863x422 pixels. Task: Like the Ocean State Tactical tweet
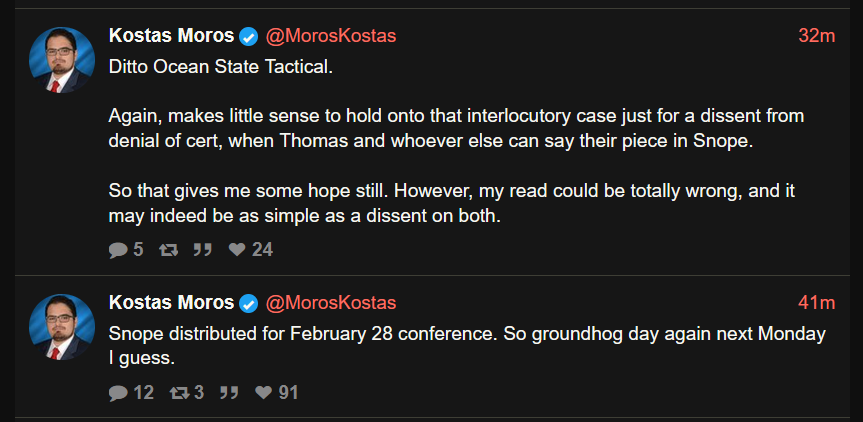point(237,250)
